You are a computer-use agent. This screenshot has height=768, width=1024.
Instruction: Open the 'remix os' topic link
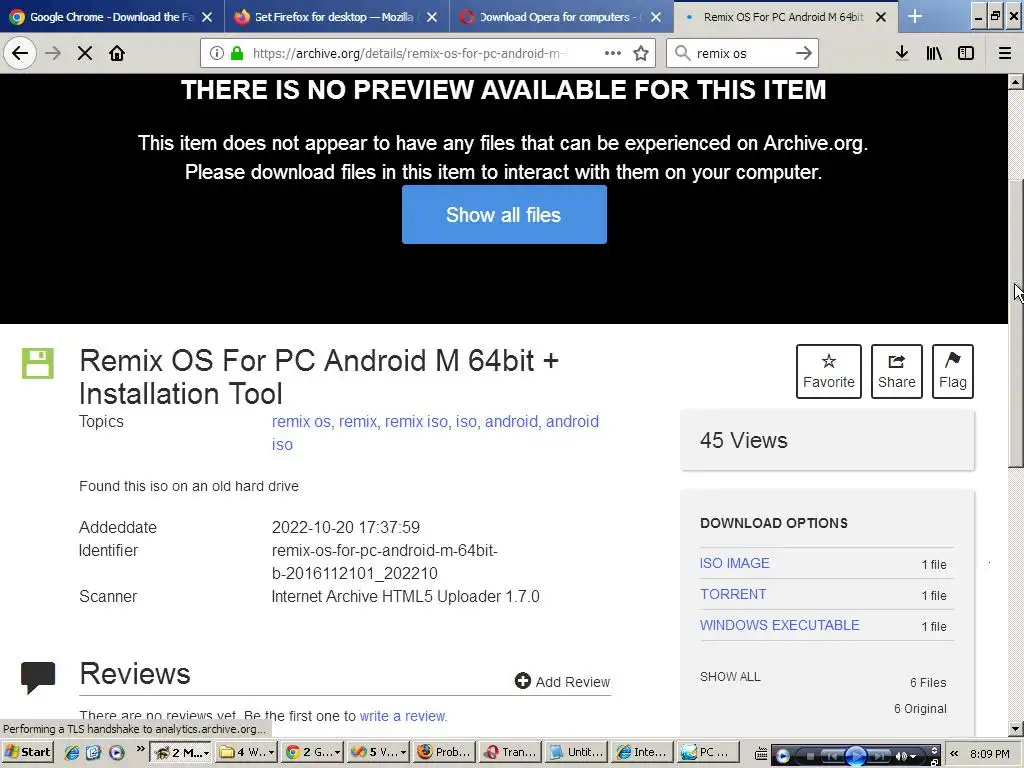click(301, 421)
